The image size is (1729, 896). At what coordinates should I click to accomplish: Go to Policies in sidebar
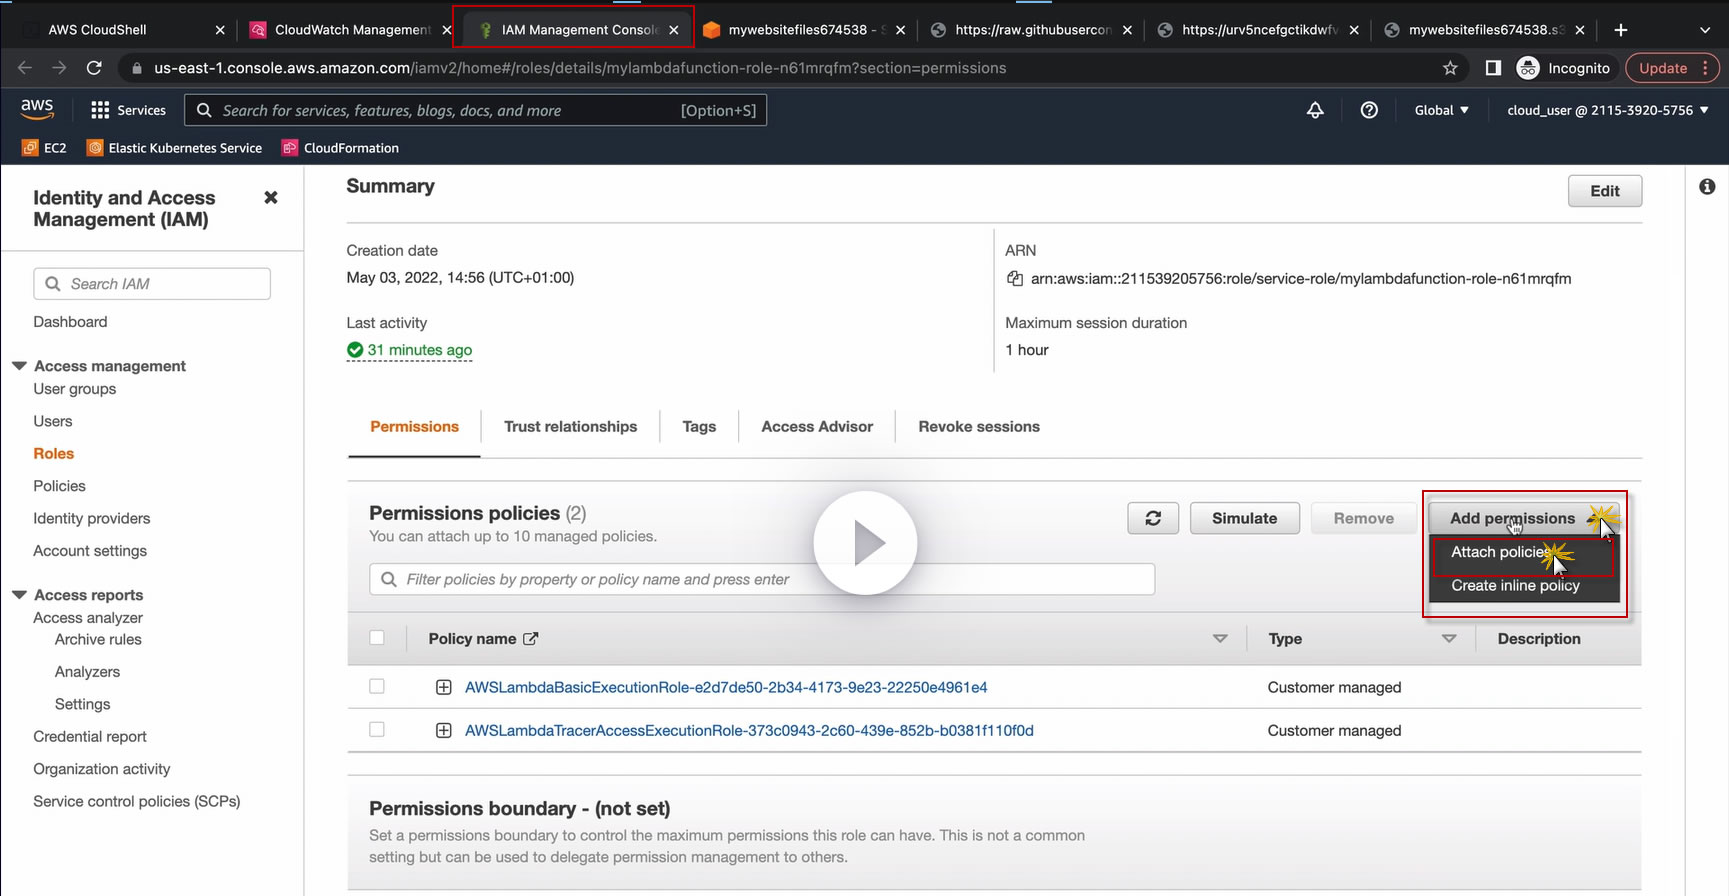coord(59,486)
